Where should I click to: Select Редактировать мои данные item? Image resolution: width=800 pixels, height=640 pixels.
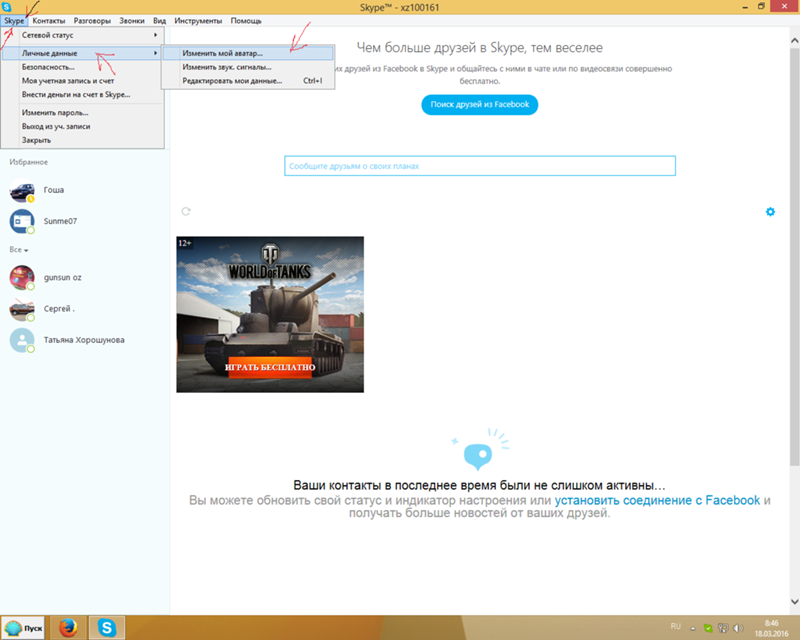248,81
